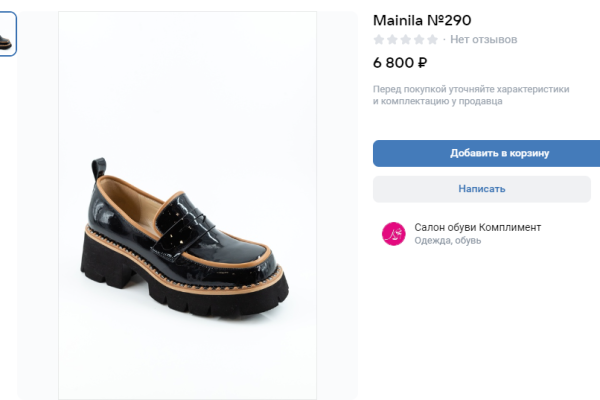
Task: Click the 6 800 ₽ price
Action: tap(400, 63)
